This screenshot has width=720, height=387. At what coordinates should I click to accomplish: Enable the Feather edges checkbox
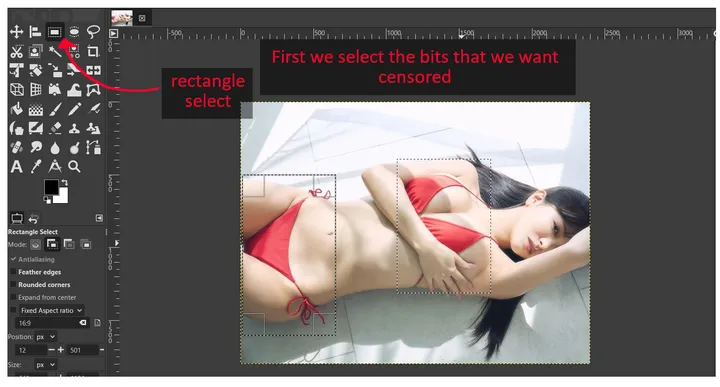pyautogui.click(x=13, y=272)
